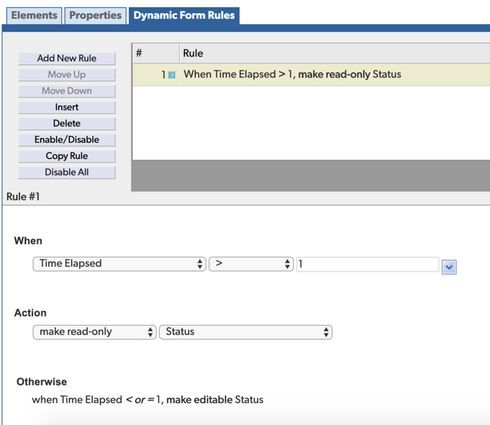Click the condition value input containing 1
490x425 pixels.
tap(367, 264)
